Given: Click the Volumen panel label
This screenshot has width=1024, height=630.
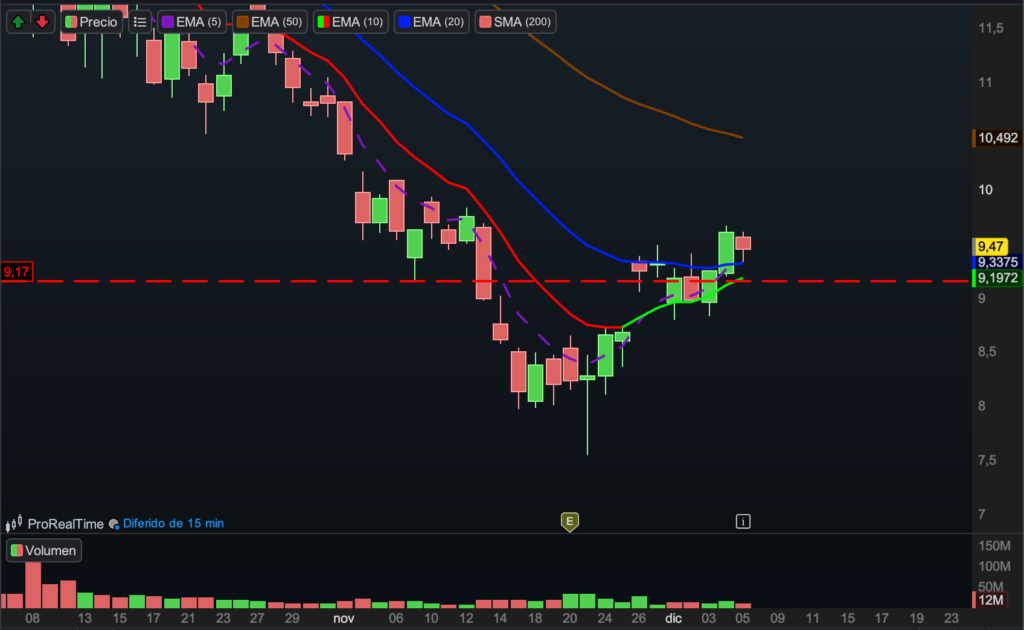Looking at the screenshot, I should coord(43,550).
